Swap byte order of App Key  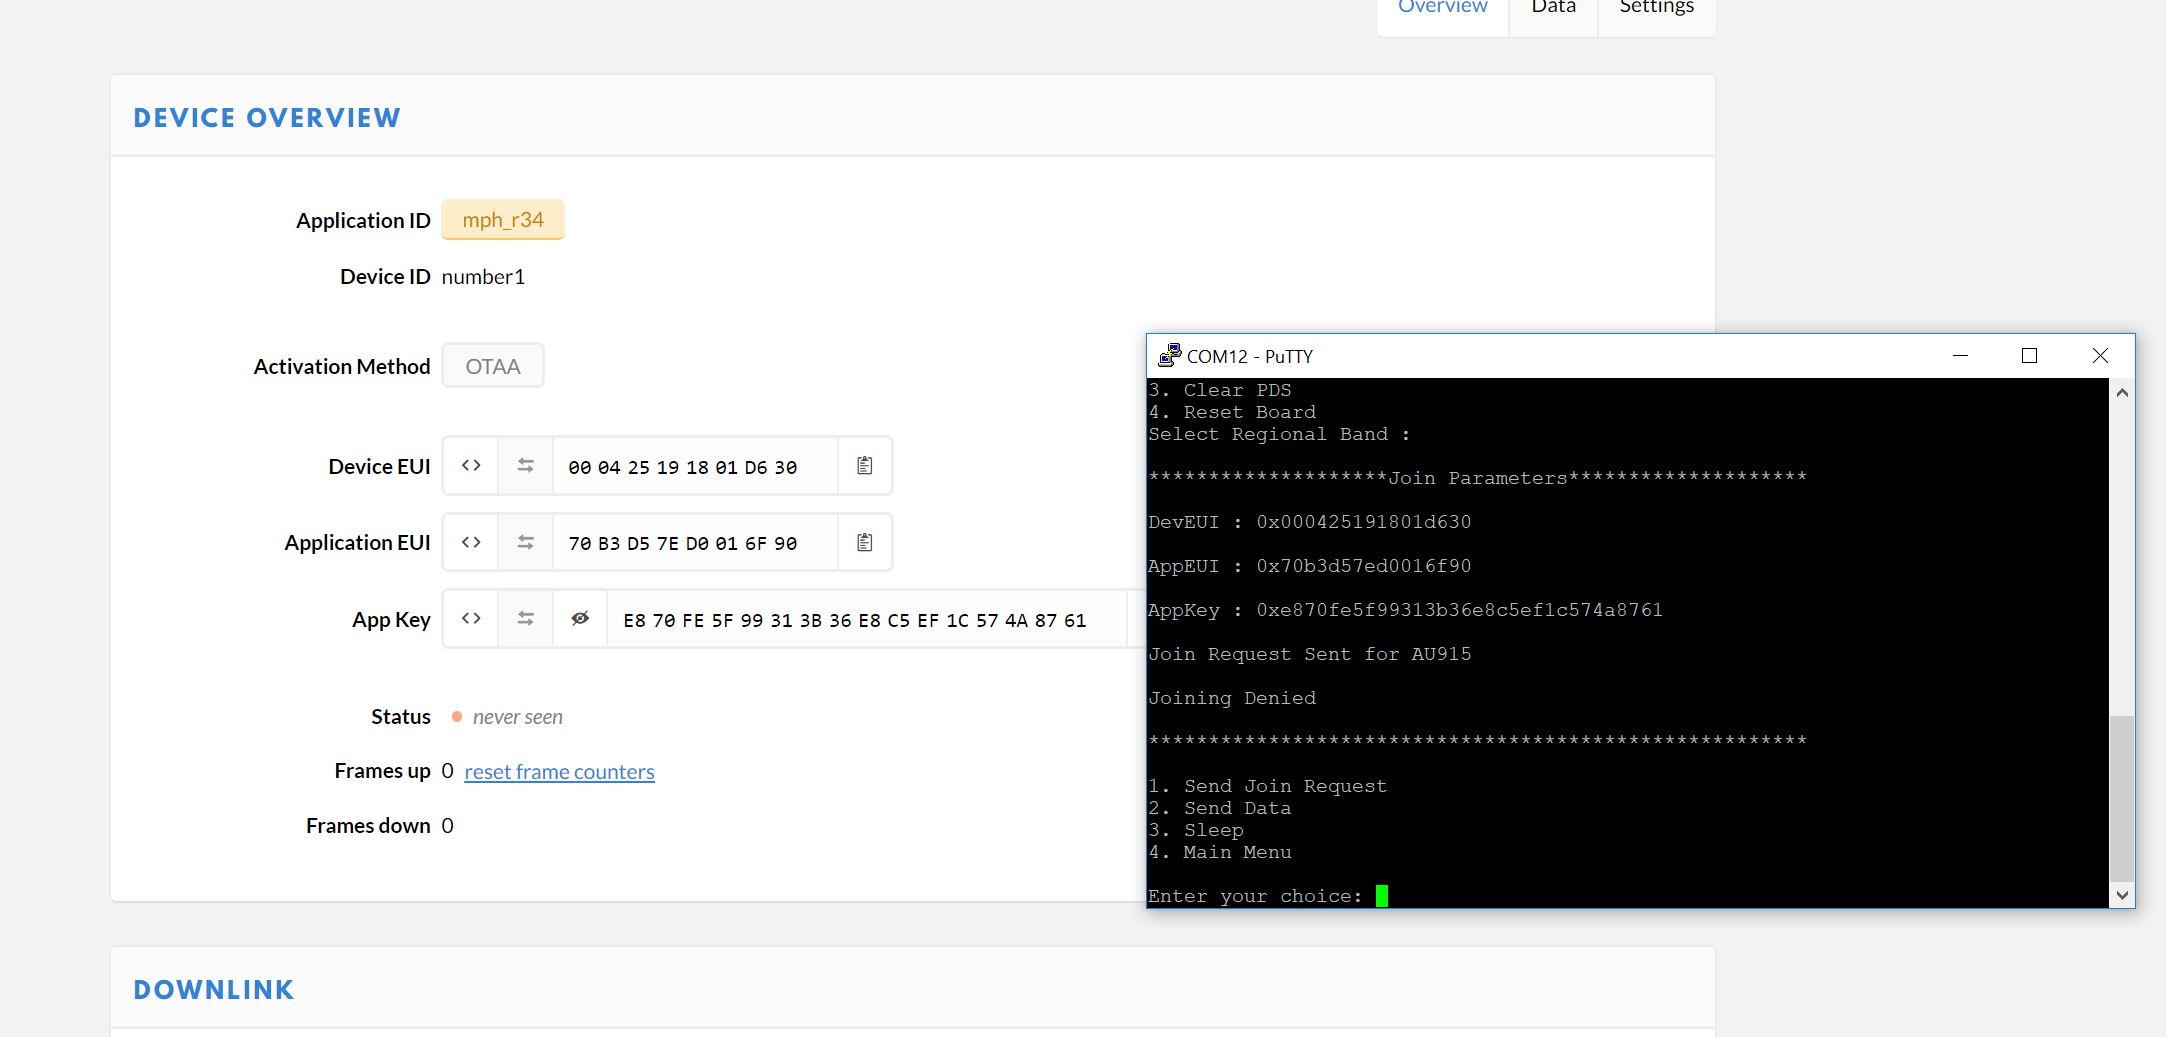[525, 619]
